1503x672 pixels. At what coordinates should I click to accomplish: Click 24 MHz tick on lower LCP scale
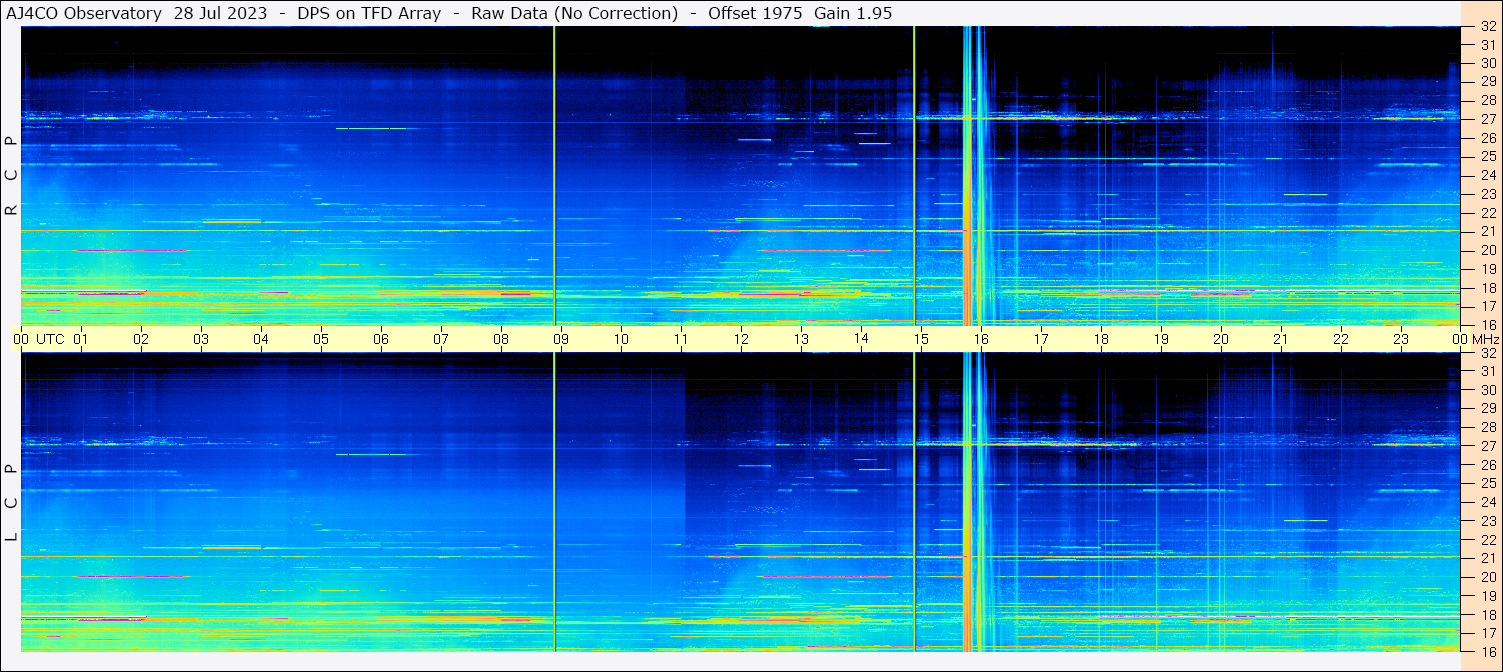coord(1488,502)
